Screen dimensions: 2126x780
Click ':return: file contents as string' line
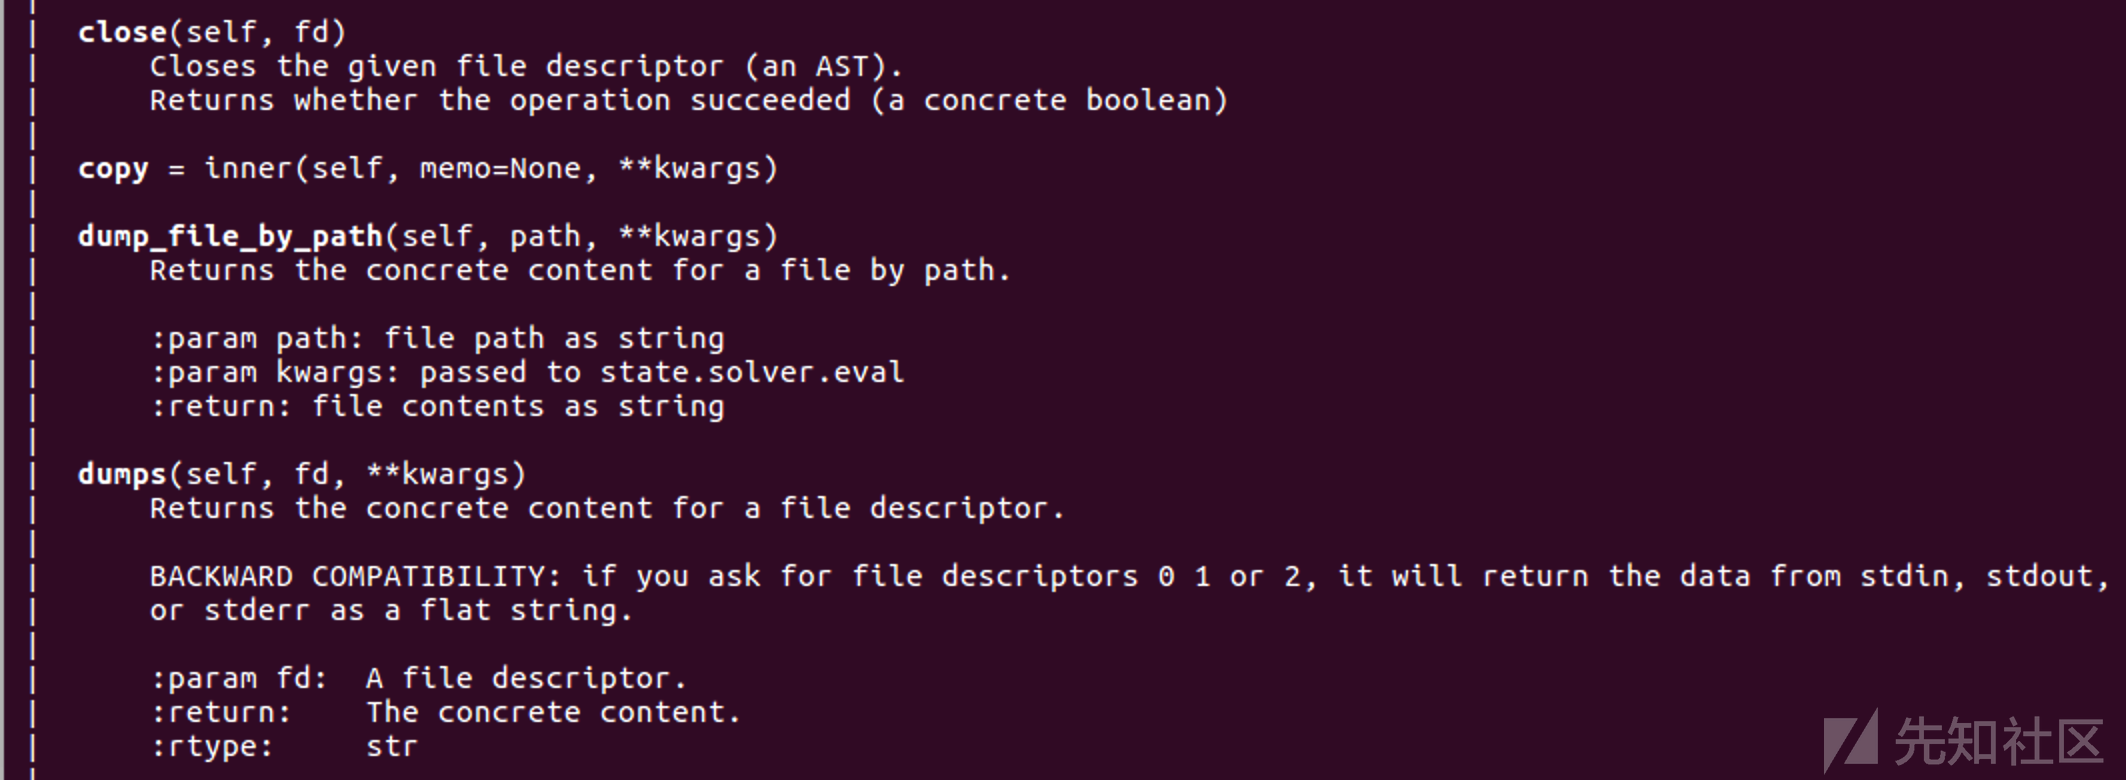pyautogui.click(x=437, y=407)
